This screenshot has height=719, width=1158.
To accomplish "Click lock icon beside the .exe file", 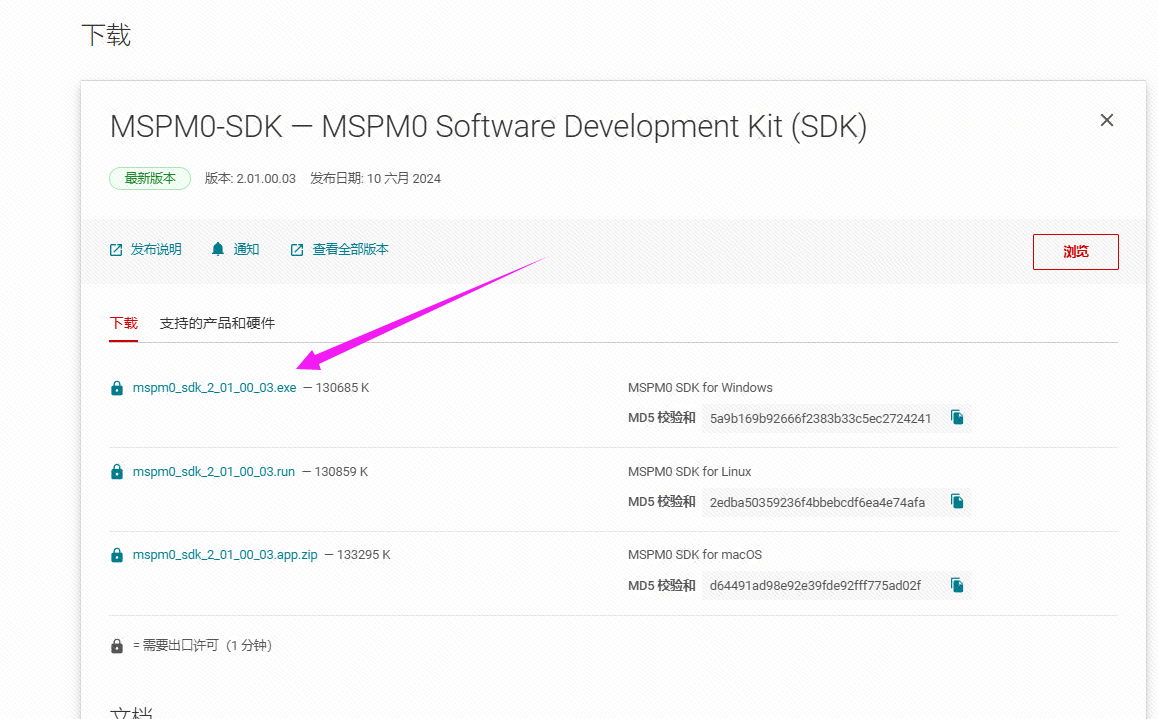I will pos(117,388).
